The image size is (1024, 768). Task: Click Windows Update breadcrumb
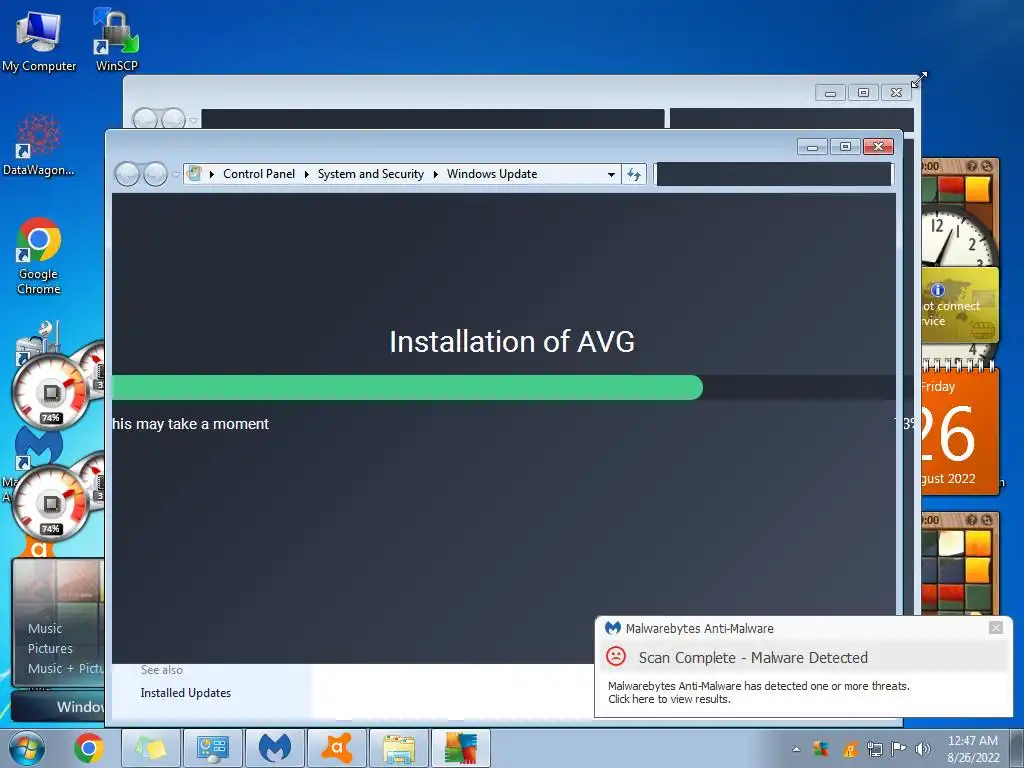tap(492, 174)
